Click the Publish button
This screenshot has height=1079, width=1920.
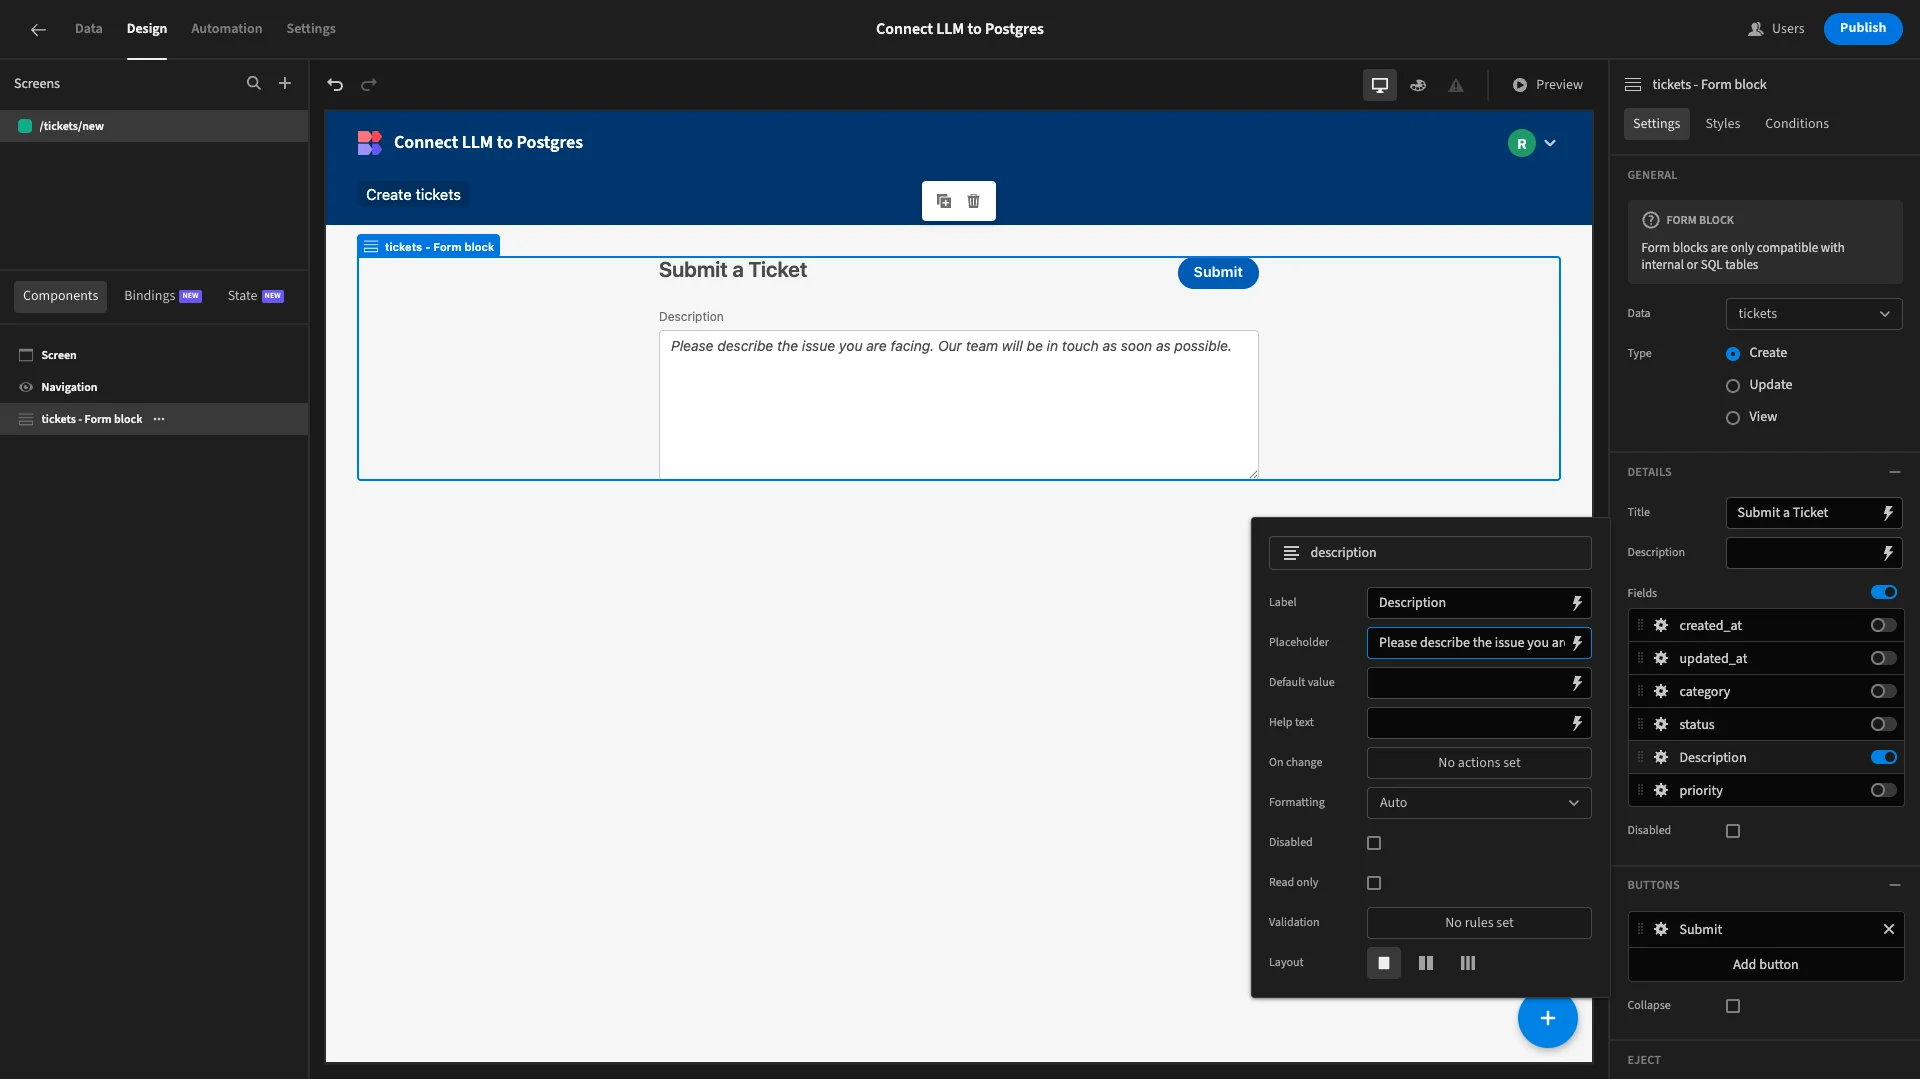[x=1863, y=28]
